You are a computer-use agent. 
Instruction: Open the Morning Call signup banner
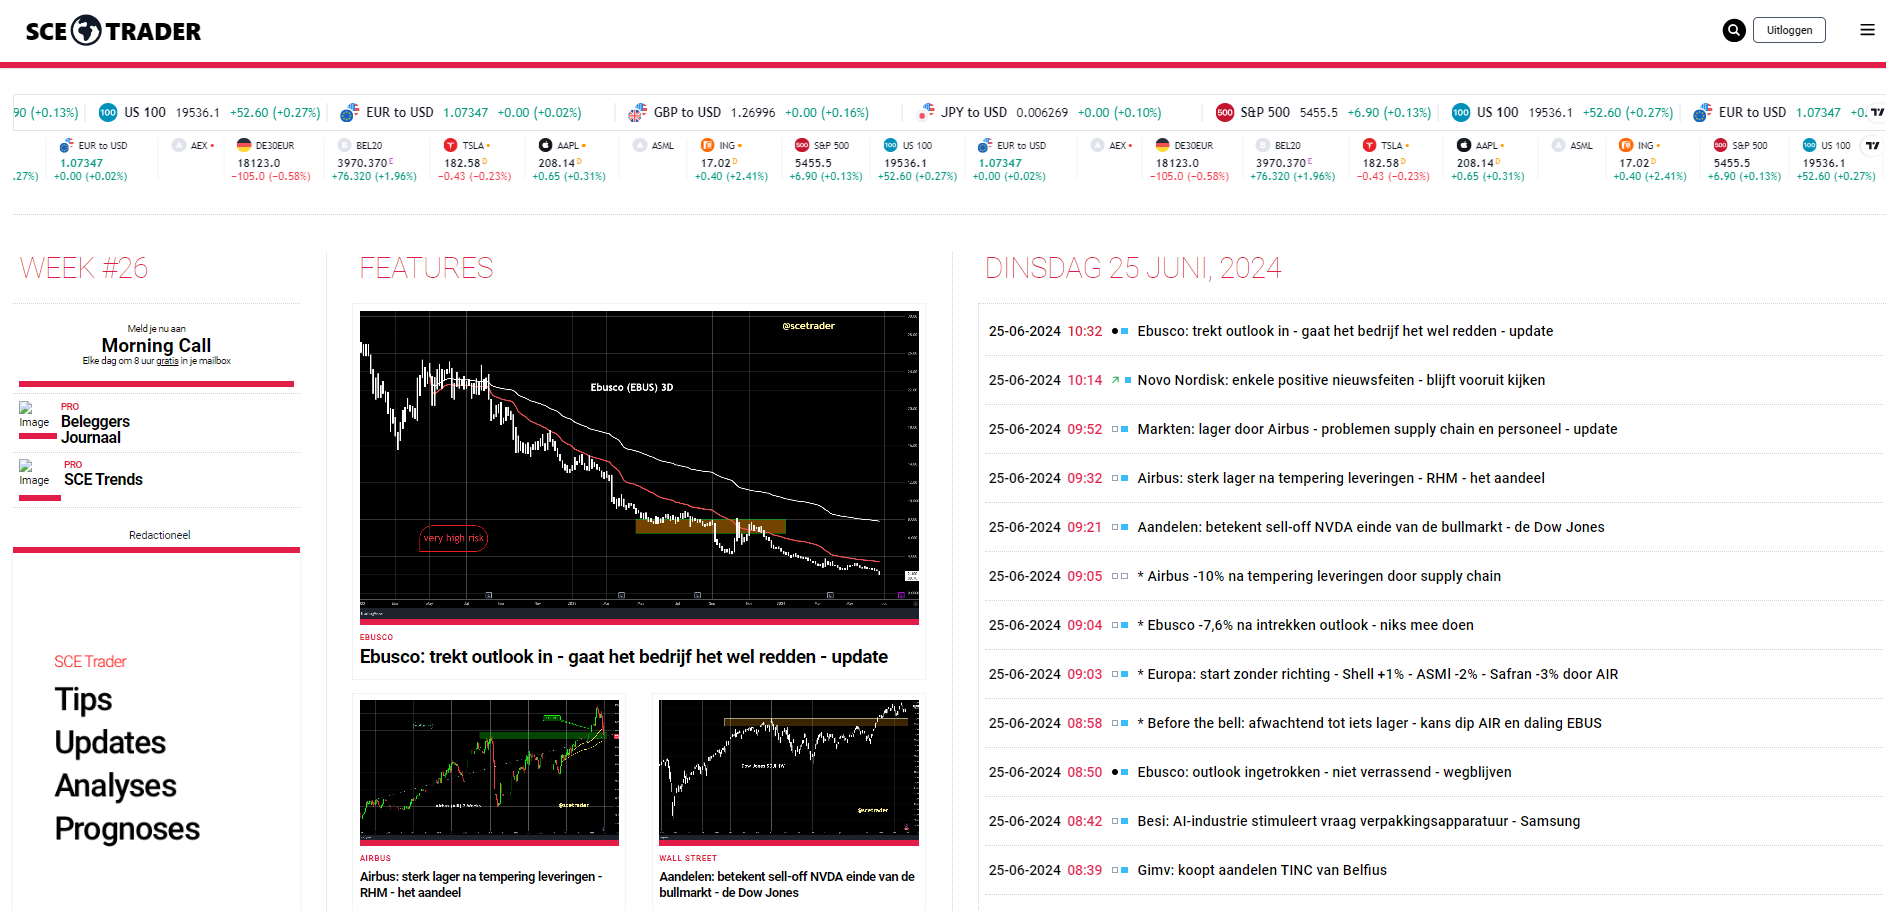tap(156, 345)
